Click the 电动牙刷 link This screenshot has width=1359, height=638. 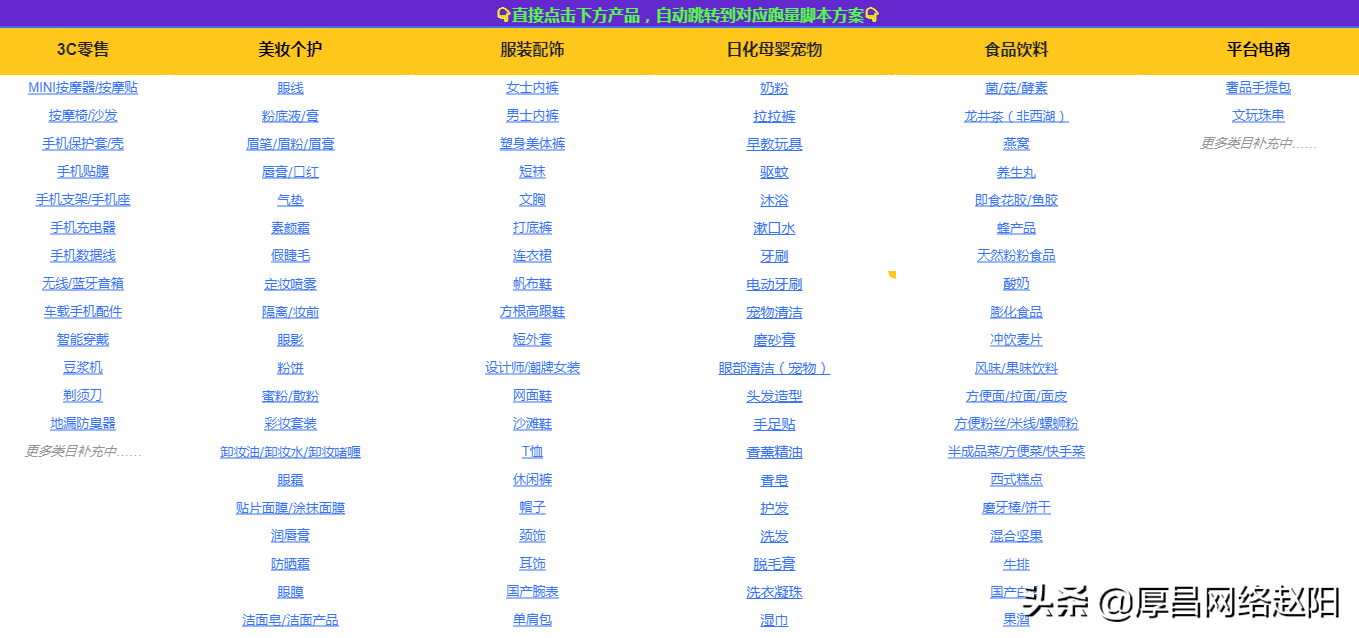pos(774,284)
